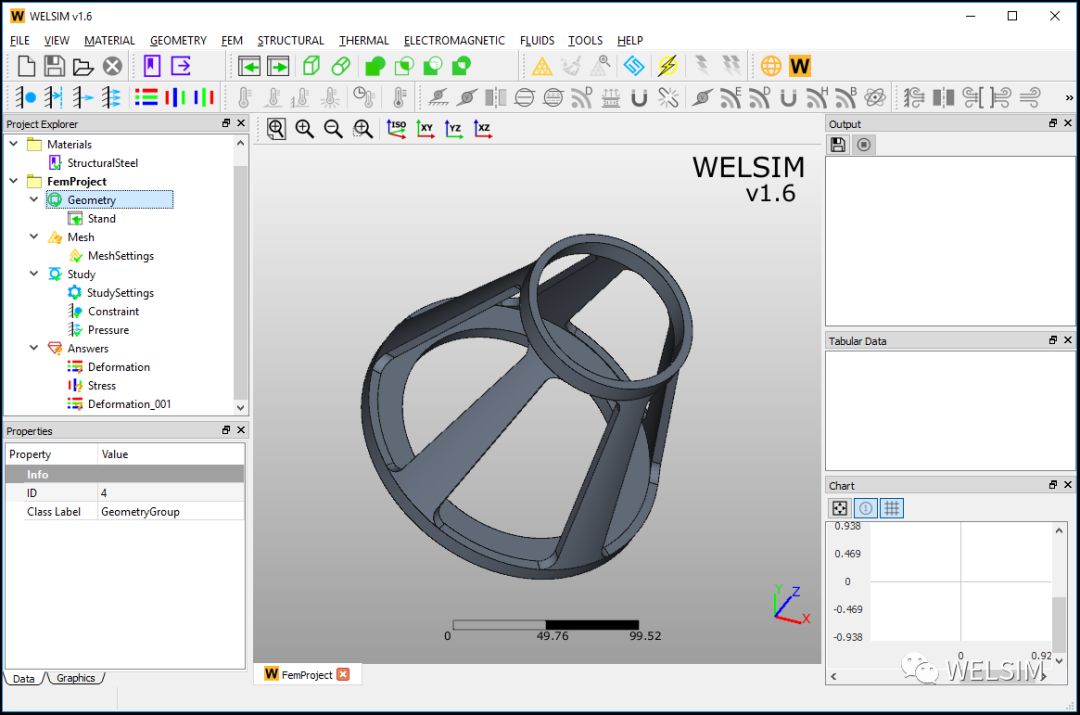1080x715 pixels.
Task: Click the purple export arrow icon
Action: 180,66
